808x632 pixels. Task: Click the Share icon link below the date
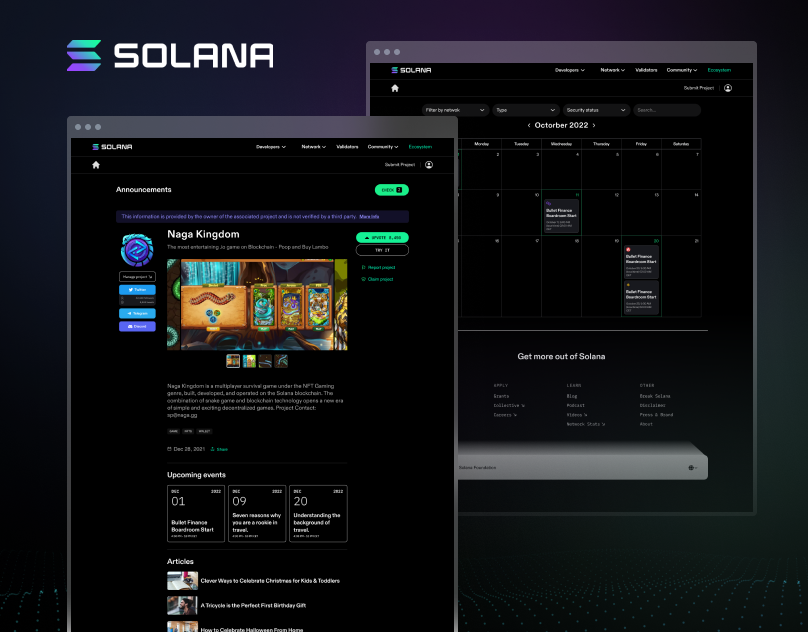(x=219, y=449)
